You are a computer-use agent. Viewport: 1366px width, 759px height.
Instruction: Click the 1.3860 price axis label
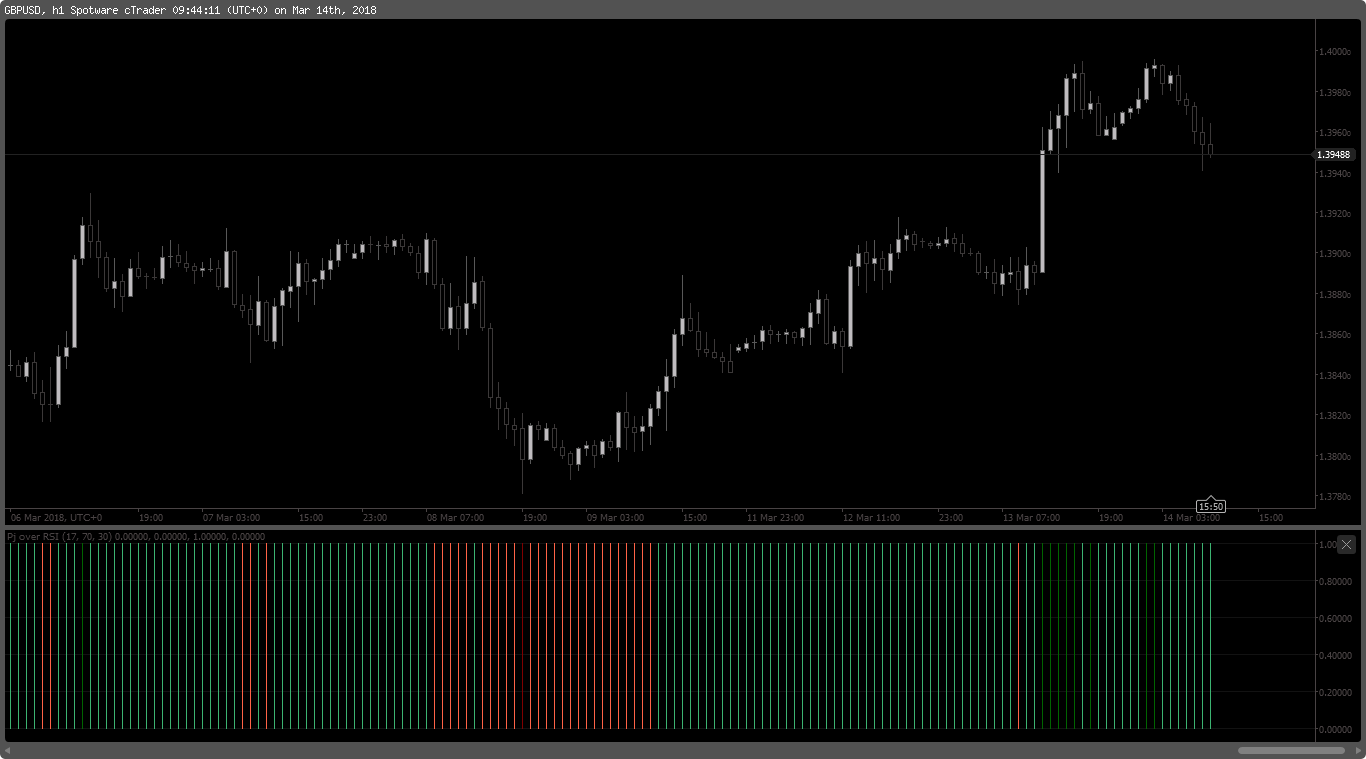(x=1333, y=335)
